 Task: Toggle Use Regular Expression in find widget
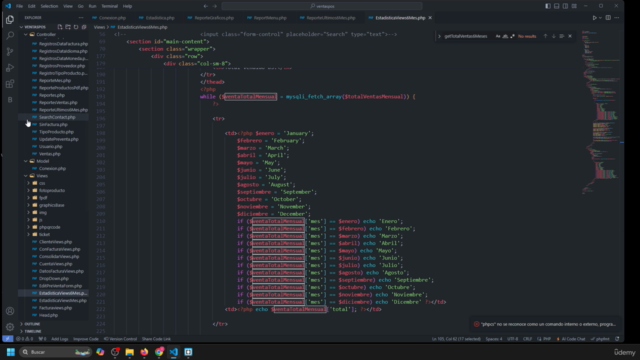point(513,36)
